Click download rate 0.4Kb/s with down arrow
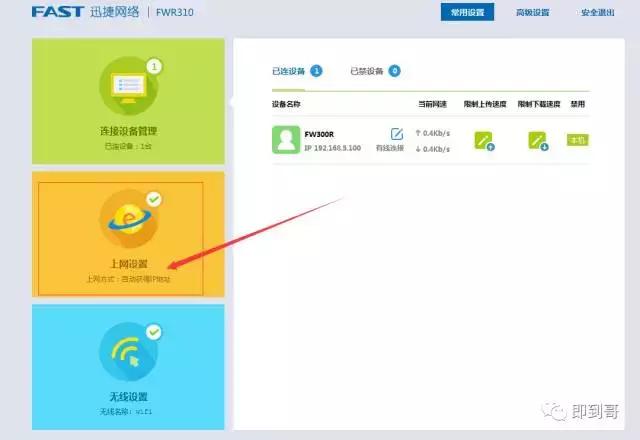The image size is (640, 440). coord(433,149)
